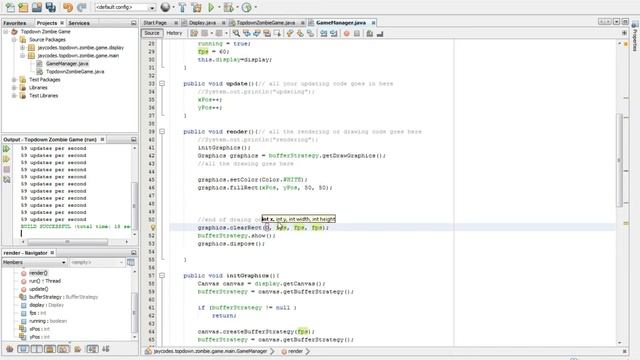Click the browser globe icon
Viewport: 640px width, 360px height.
click(165, 7)
